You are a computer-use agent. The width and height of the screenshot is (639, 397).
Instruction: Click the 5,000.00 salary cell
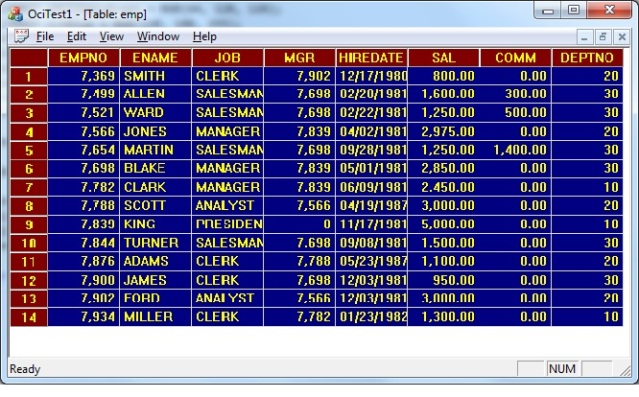click(x=443, y=224)
